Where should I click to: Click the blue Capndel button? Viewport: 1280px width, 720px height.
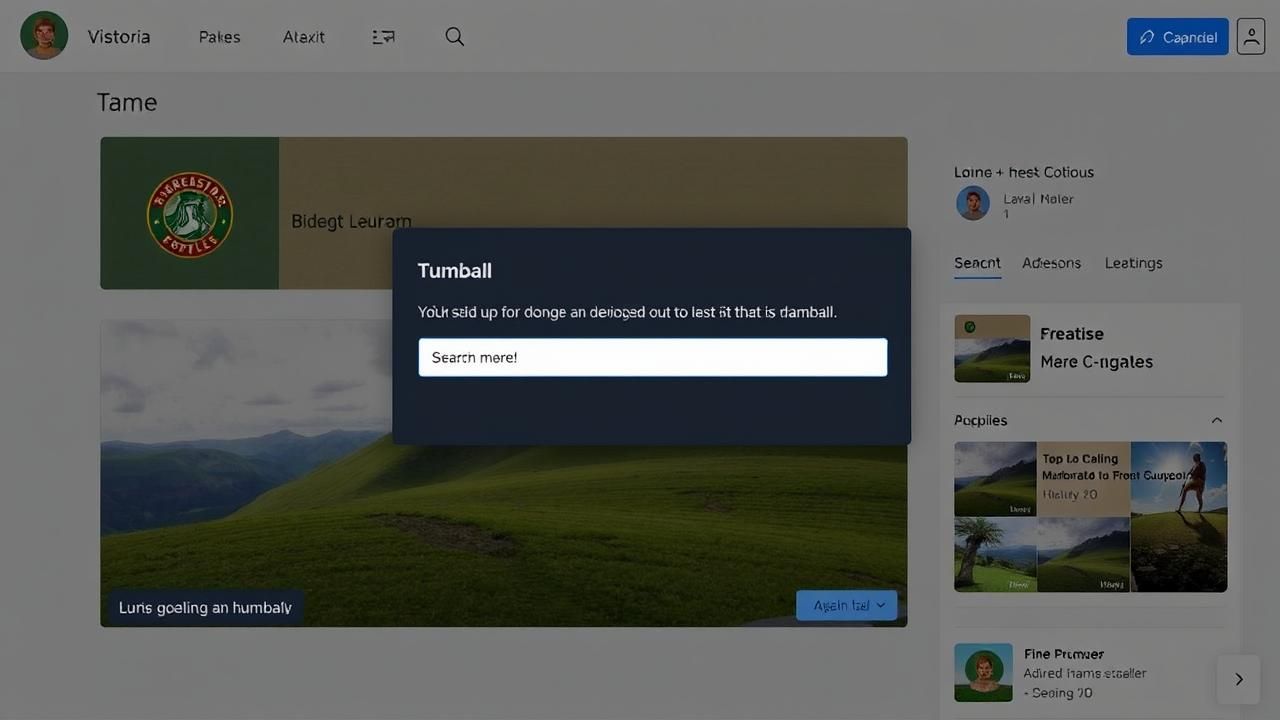click(x=1177, y=37)
